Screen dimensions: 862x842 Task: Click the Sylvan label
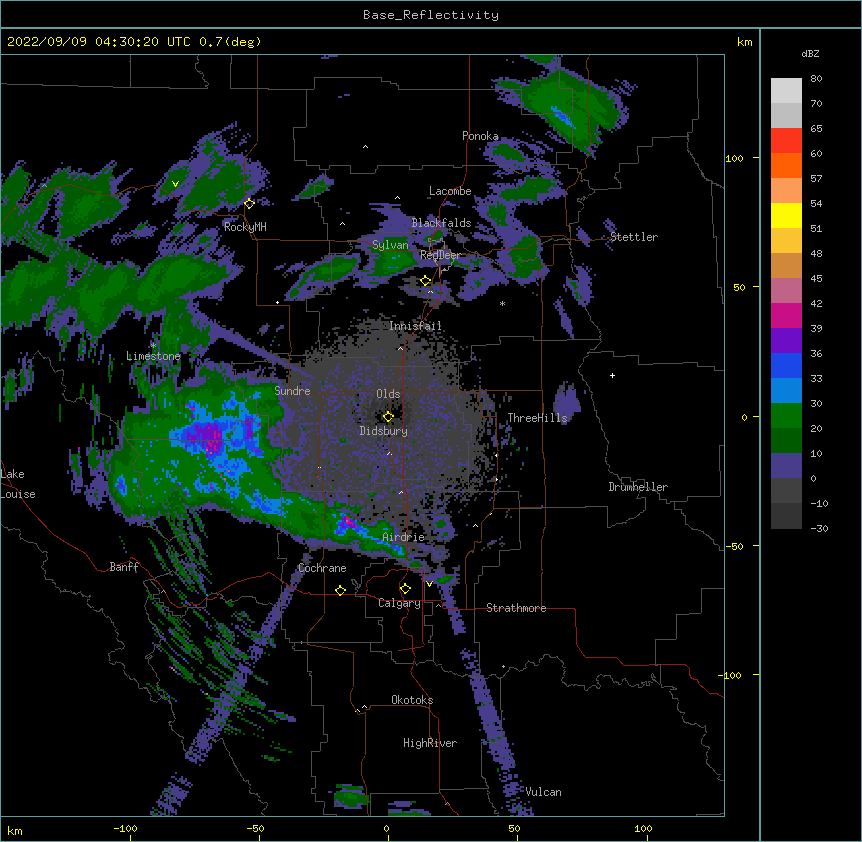[390, 245]
